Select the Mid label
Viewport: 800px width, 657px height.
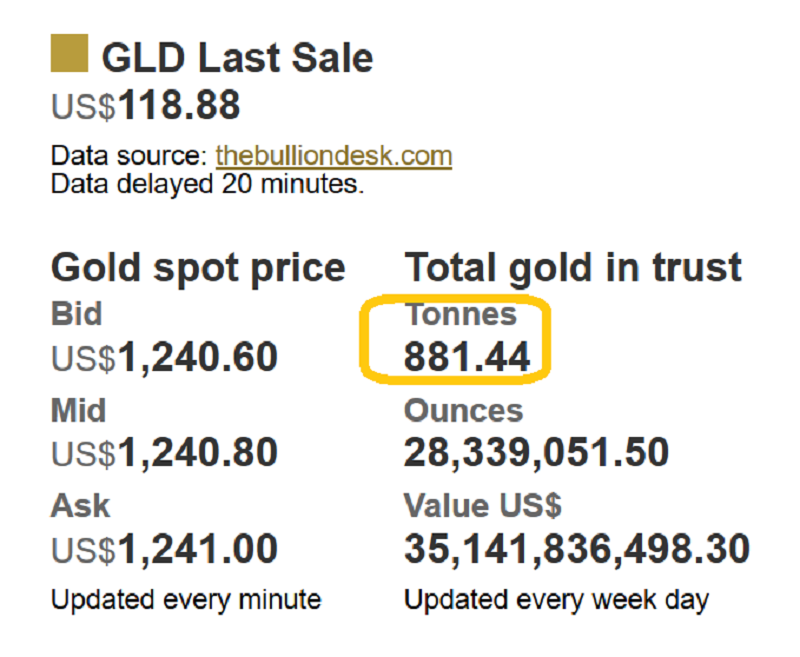pyautogui.click(x=79, y=410)
